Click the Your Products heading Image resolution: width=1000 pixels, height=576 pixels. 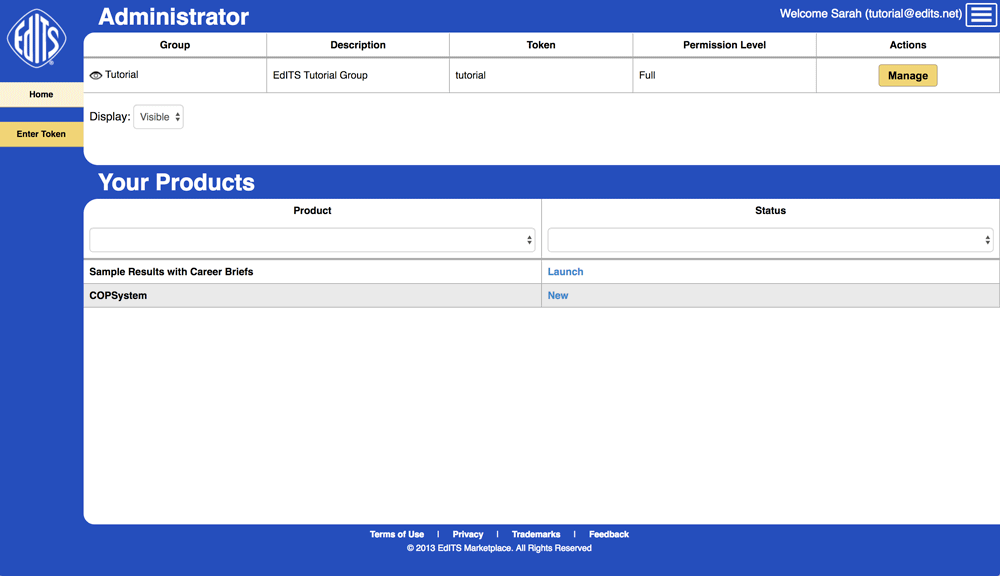[176, 182]
